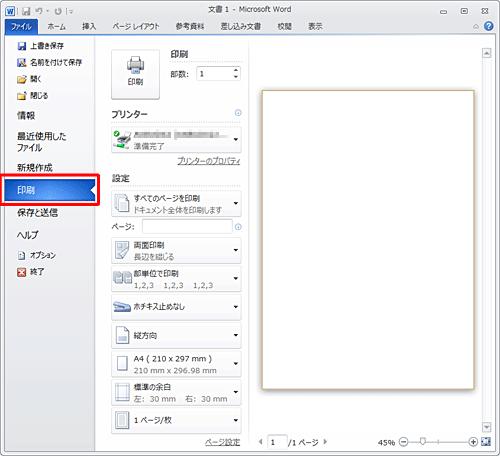Expand the ホチキス止めなし dropdown
This screenshot has height=456, width=500.
pos(176,307)
